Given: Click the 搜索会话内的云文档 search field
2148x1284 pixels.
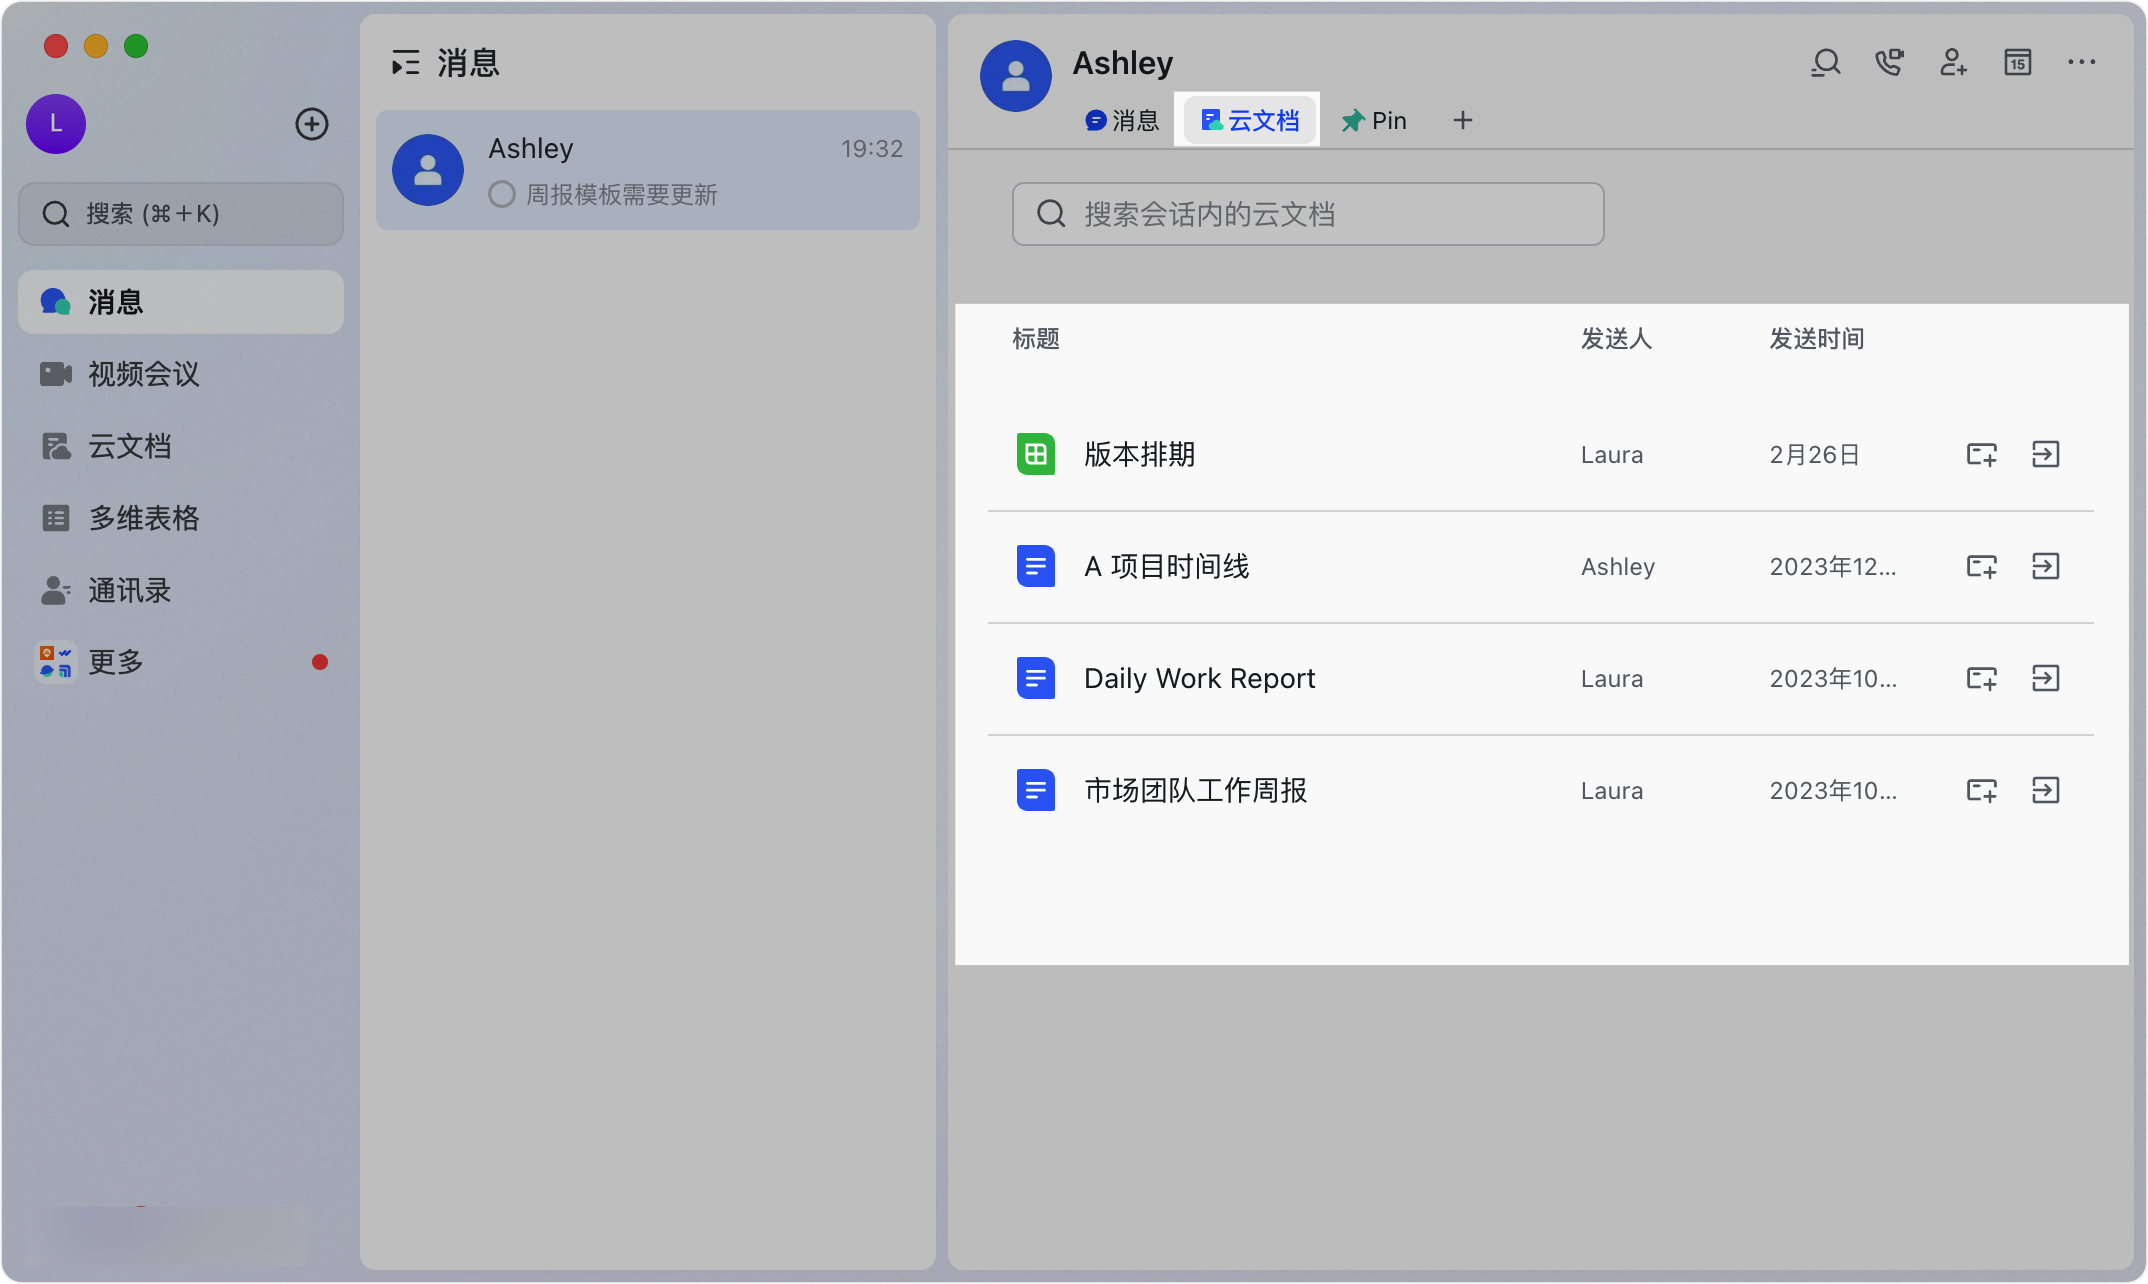Looking at the screenshot, I should tap(1308, 214).
